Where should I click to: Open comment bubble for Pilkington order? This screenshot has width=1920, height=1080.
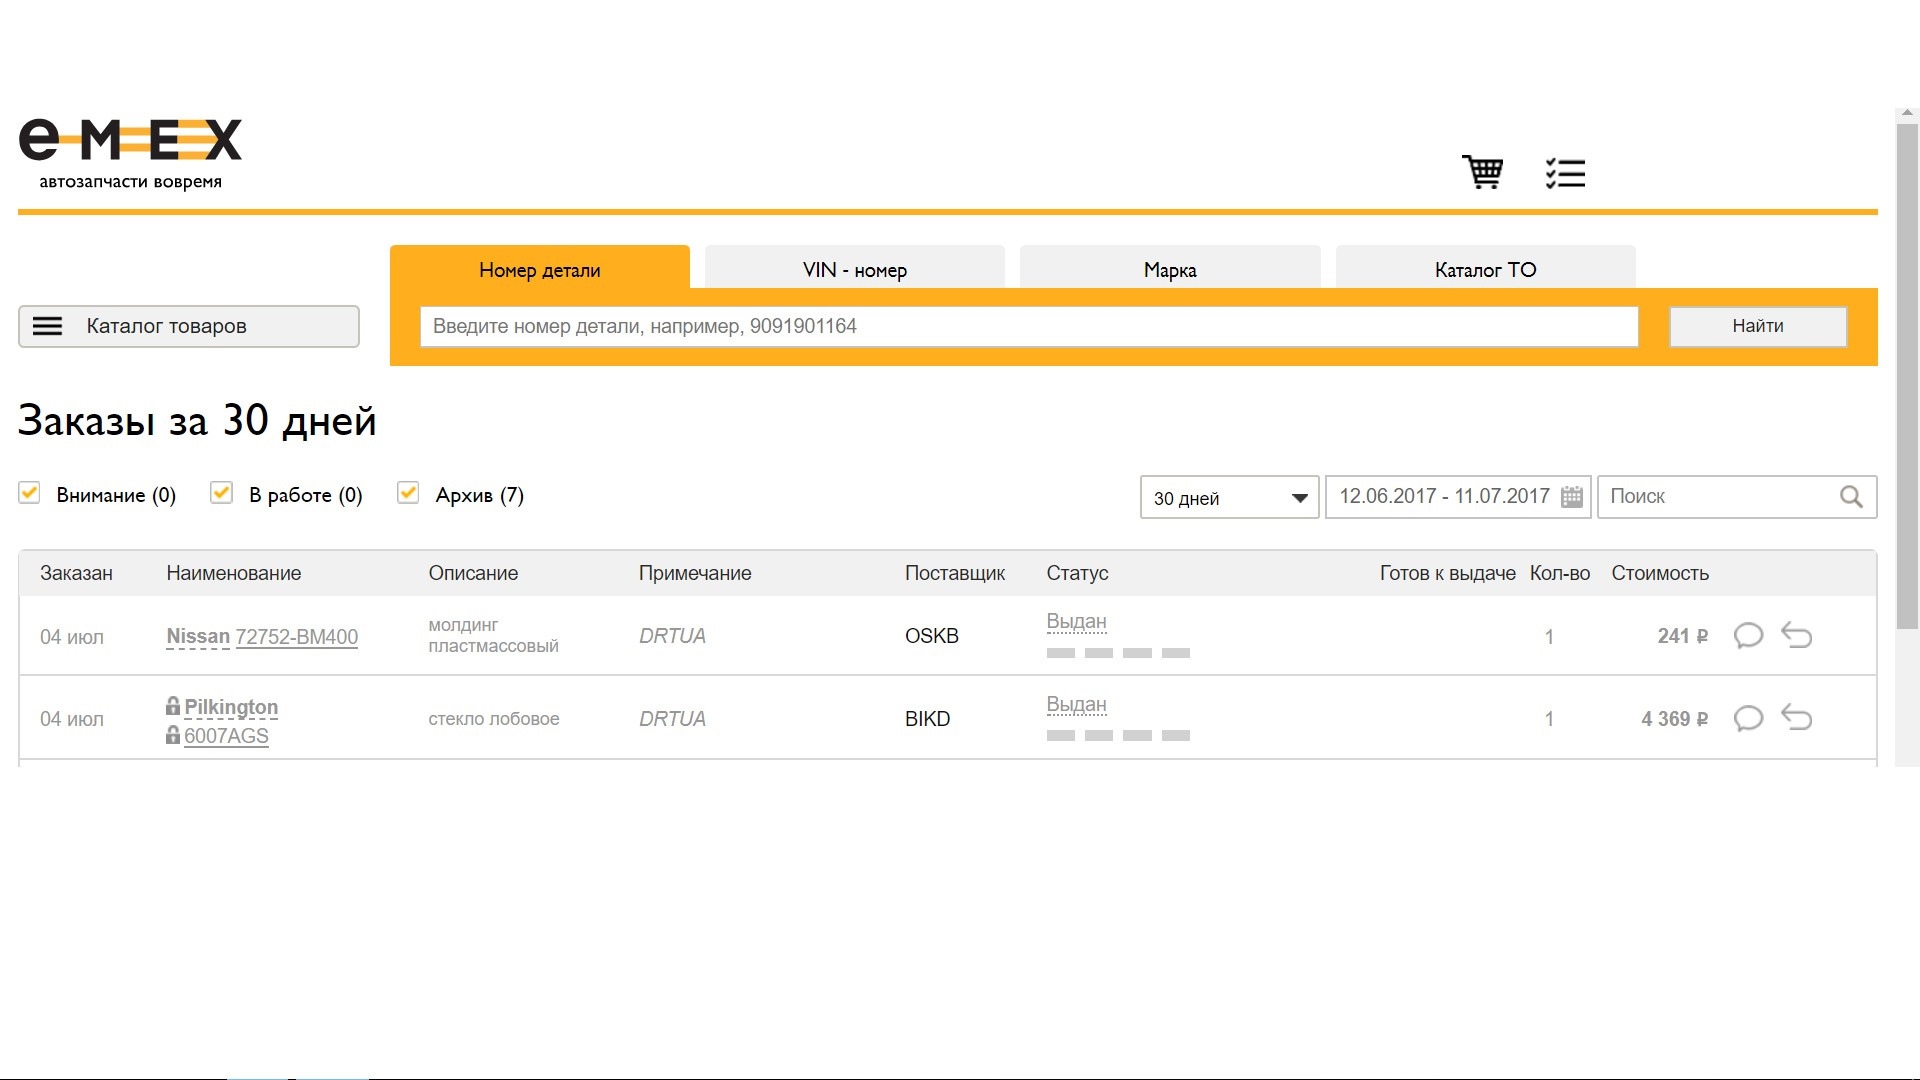point(1748,719)
